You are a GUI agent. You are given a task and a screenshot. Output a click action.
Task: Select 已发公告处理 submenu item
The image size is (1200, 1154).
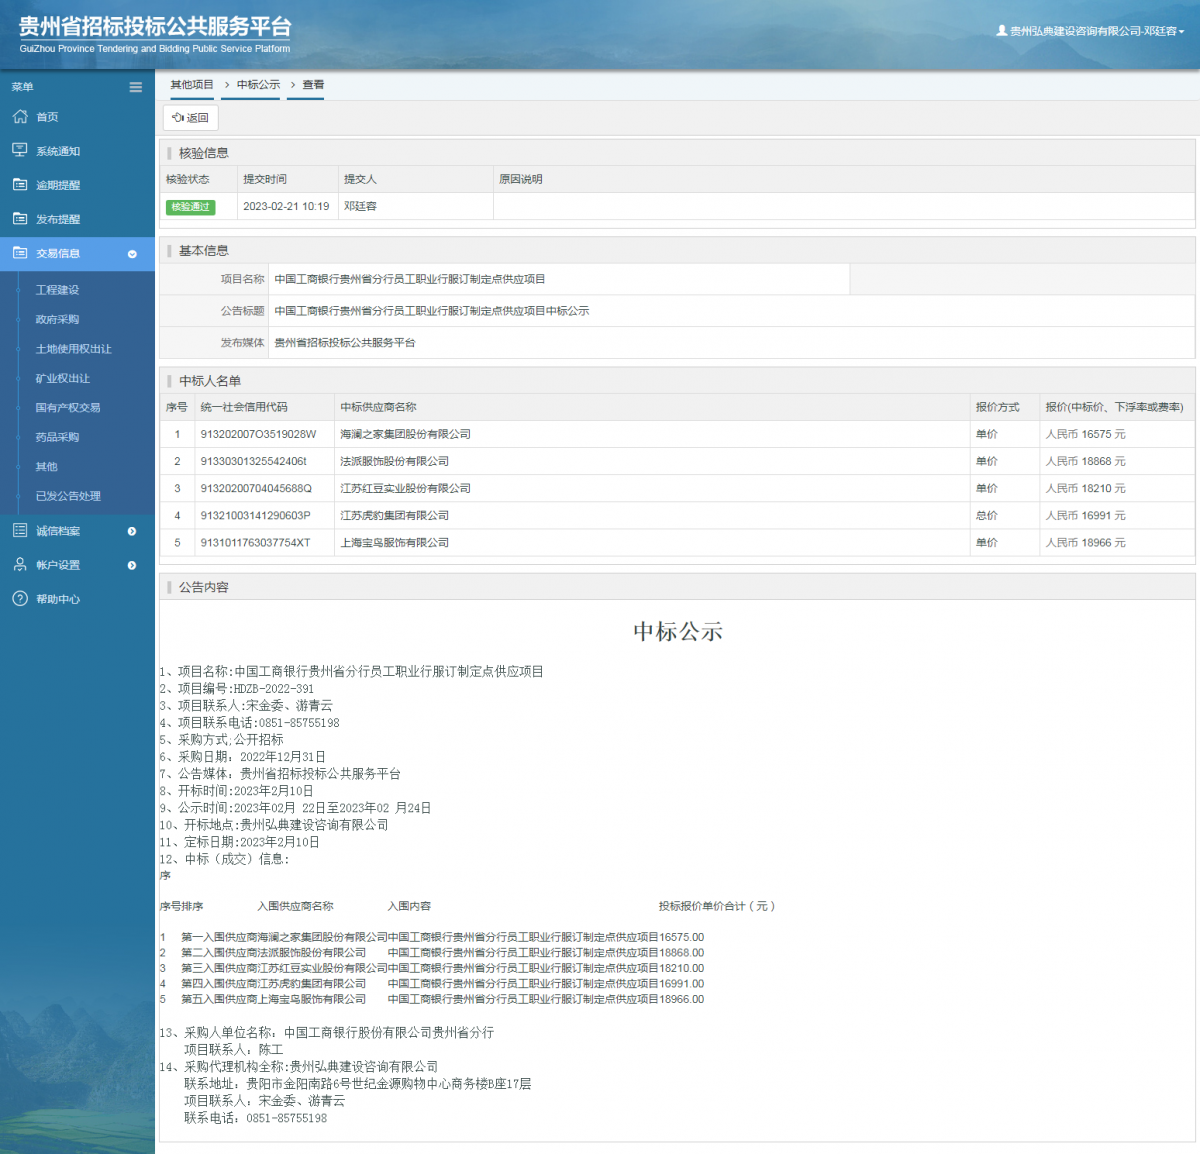(68, 496)
